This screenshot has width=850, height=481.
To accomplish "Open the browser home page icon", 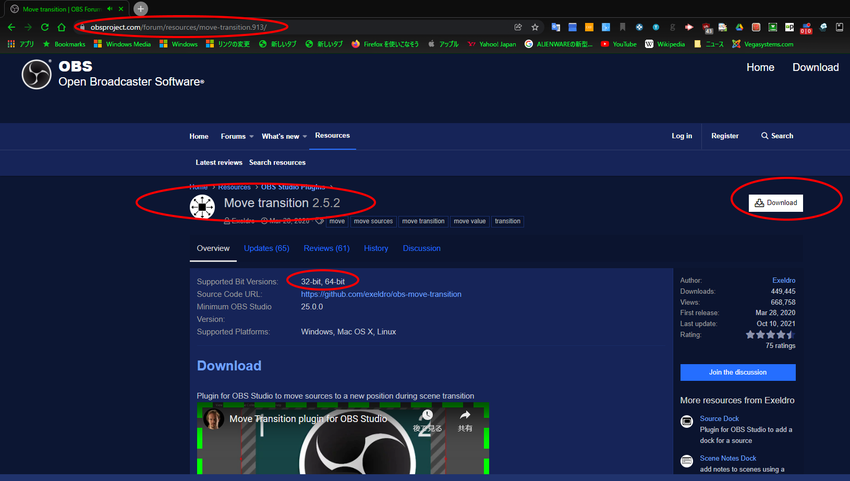I will tap(62, 27).
